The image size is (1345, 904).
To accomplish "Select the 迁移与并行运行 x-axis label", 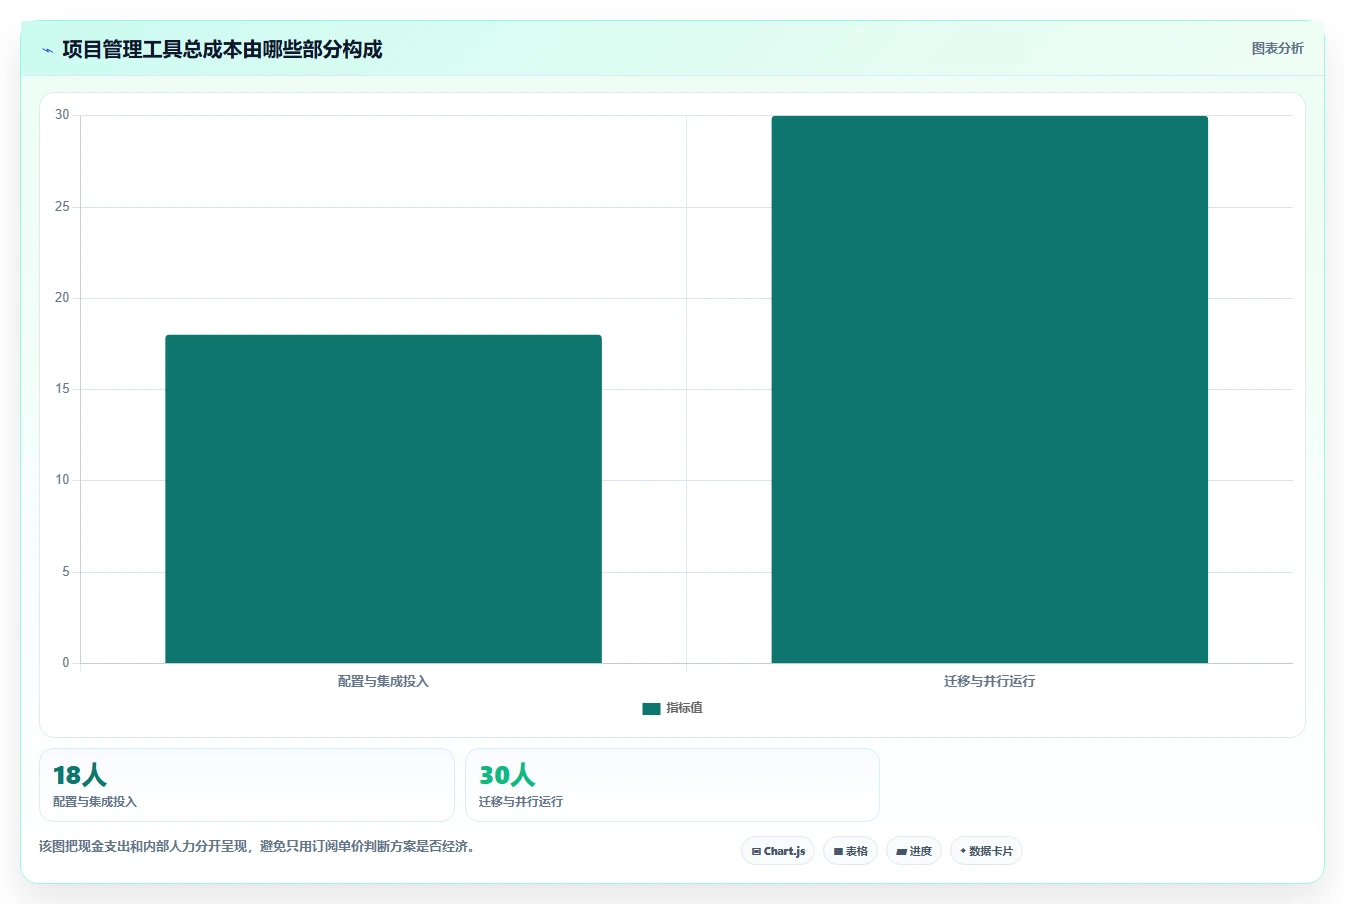I will [x=989, y=681].
